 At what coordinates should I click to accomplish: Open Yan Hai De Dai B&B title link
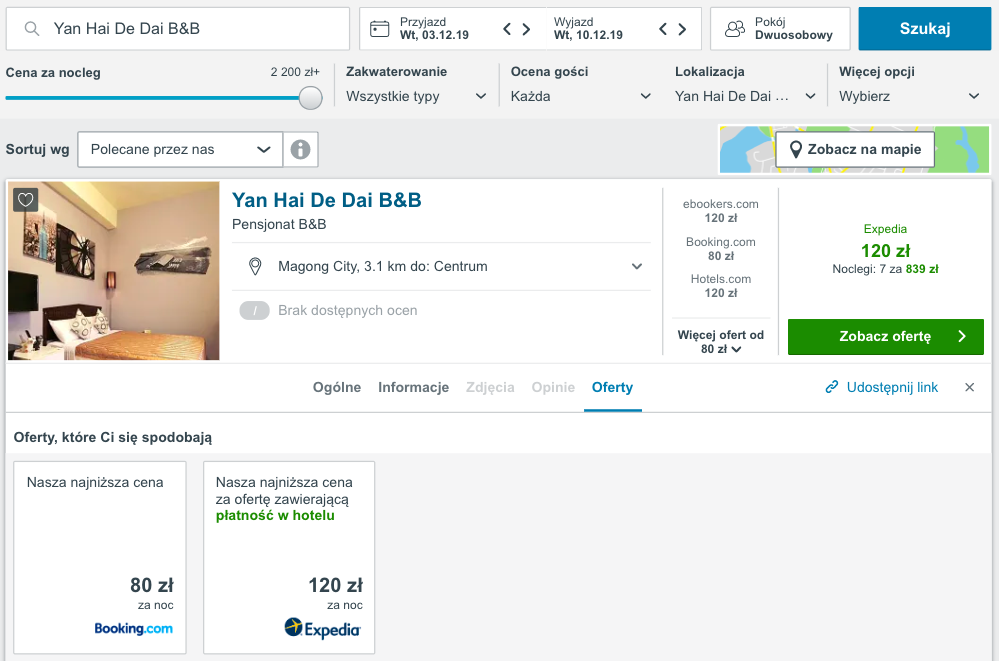tap(327, 200)
